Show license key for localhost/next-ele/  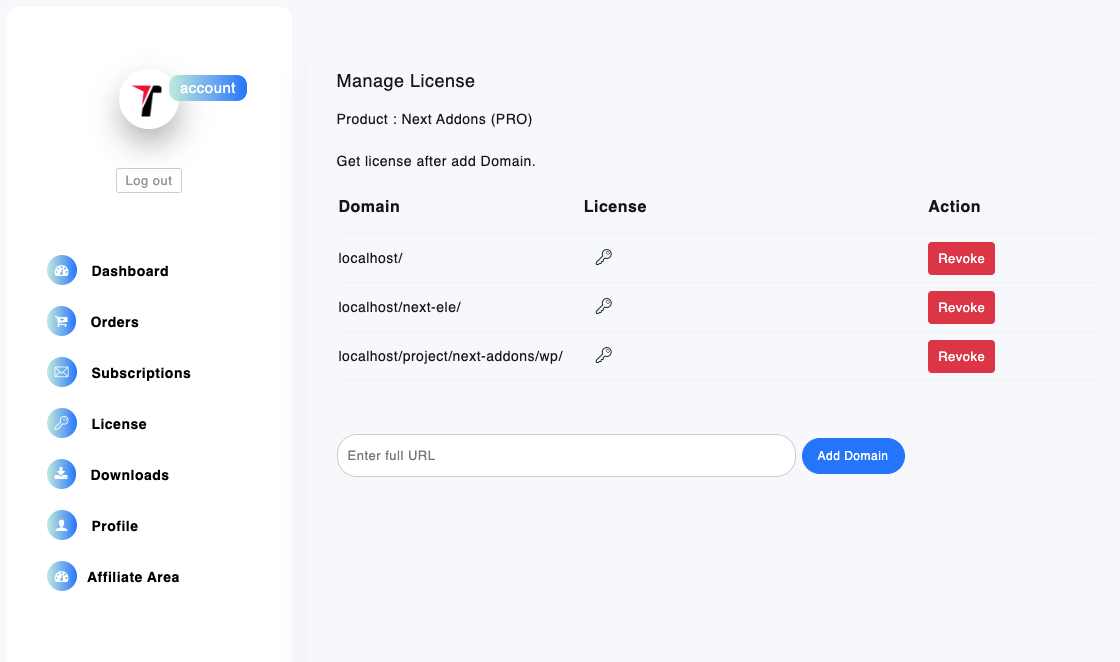point(603,307)
